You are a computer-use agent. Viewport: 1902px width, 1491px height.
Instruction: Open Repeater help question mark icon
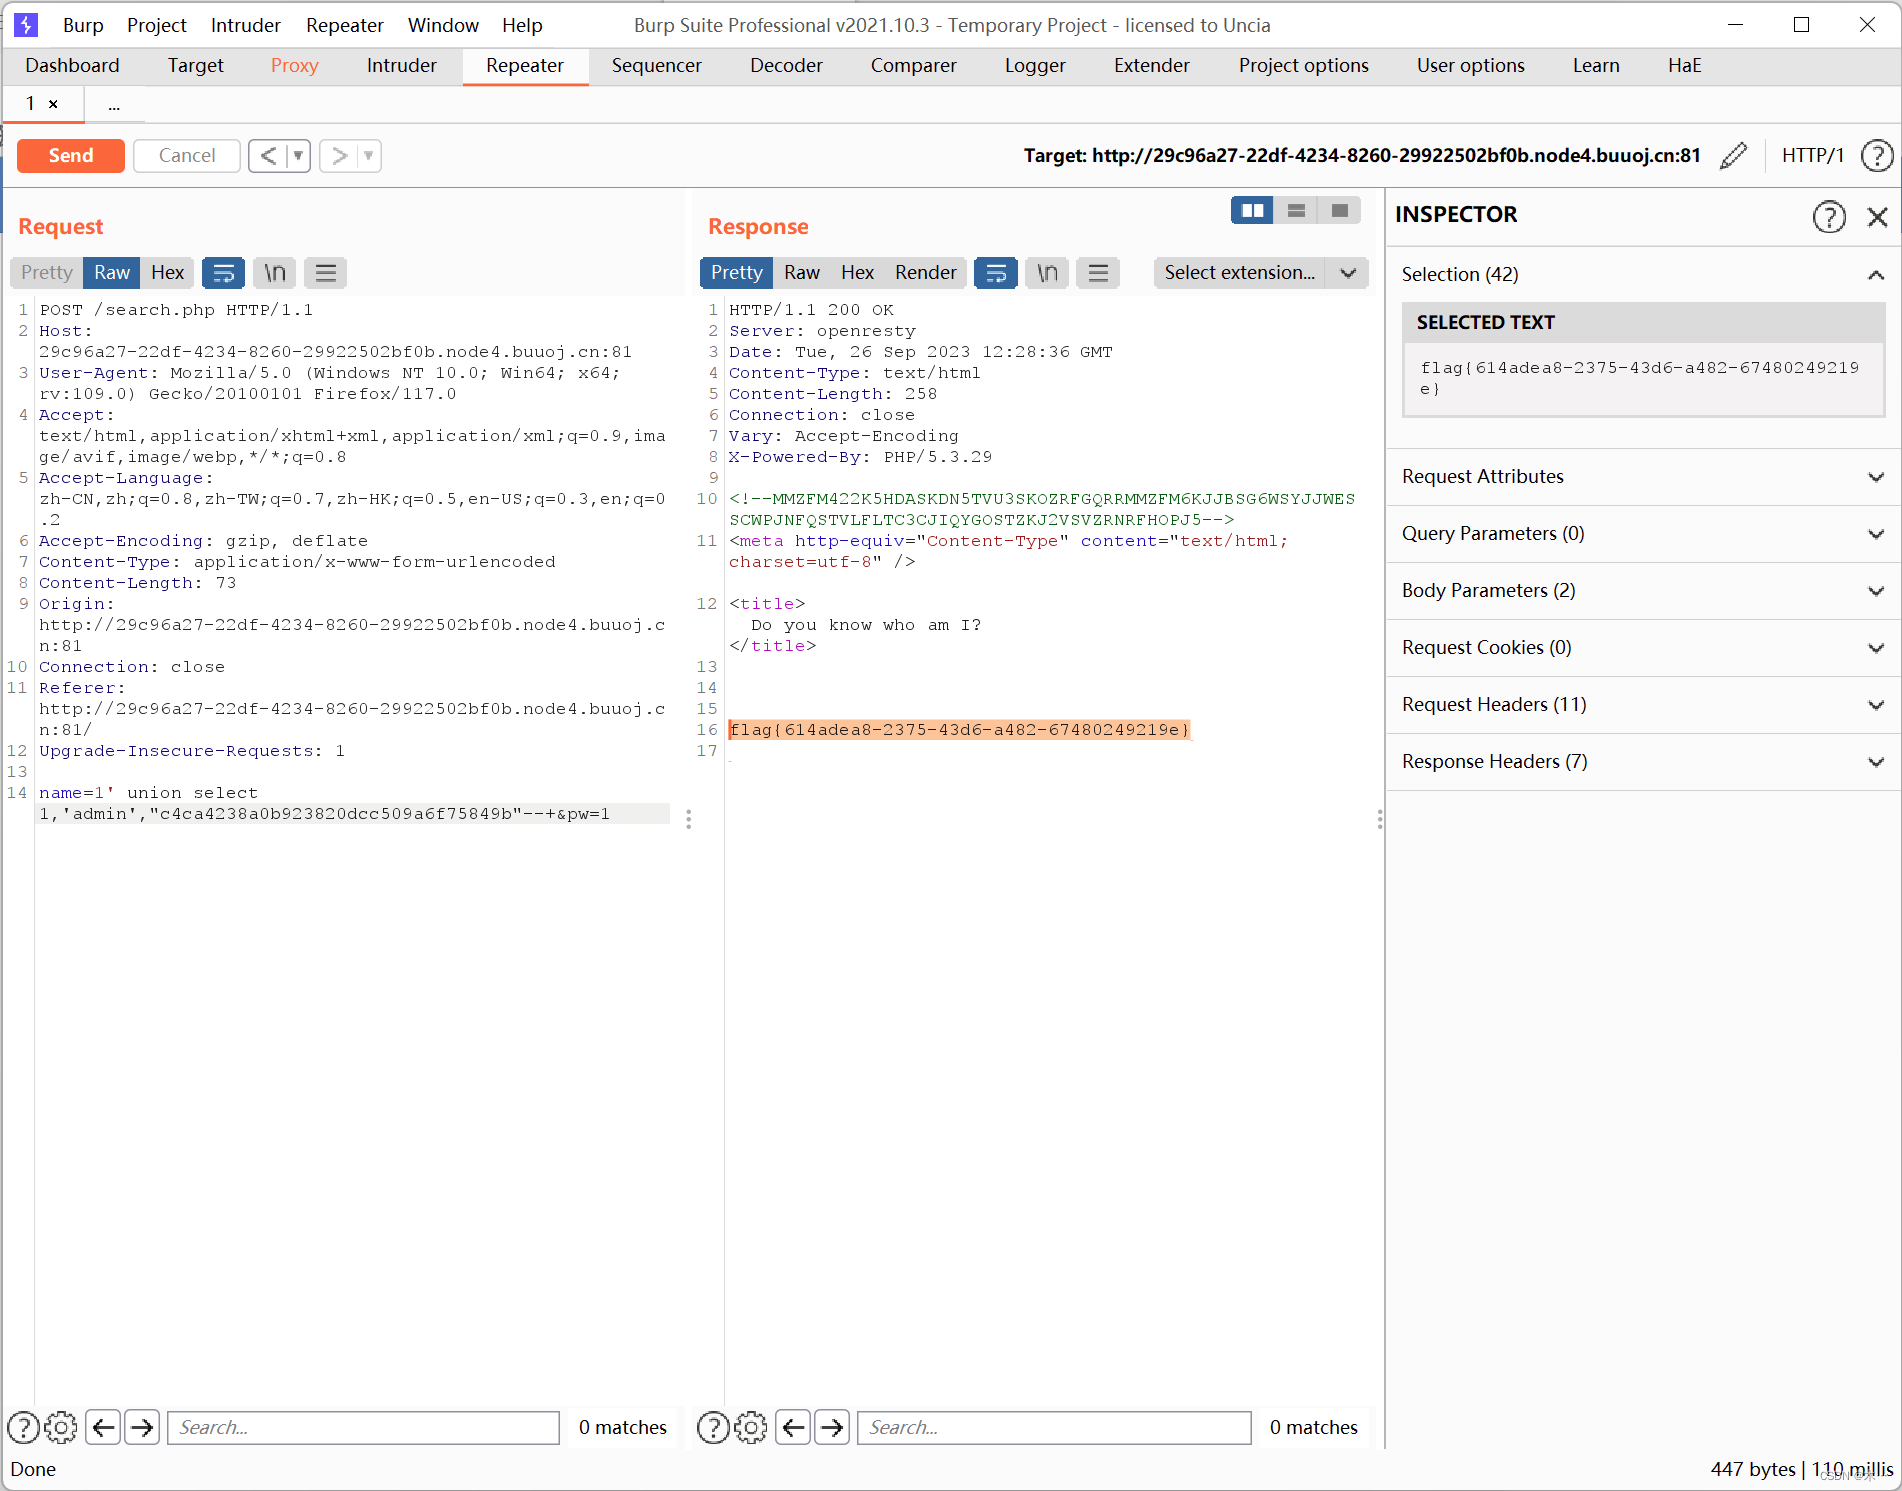[x=1876, y=156]
